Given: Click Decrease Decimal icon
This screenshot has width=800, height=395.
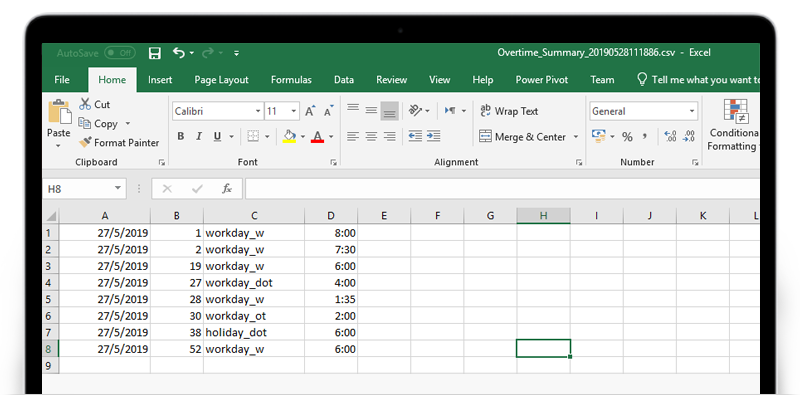Looking at the screenshot, I should [689, 136].
